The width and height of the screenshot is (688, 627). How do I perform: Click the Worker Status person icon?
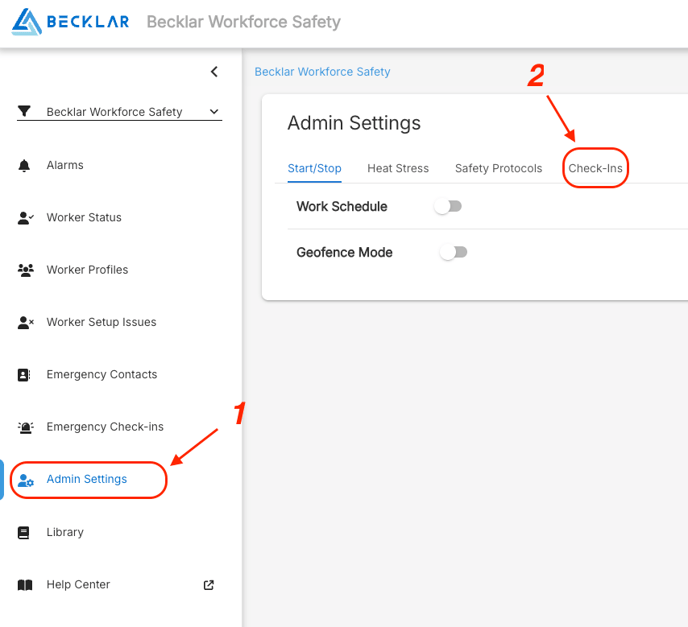(26, 218)
